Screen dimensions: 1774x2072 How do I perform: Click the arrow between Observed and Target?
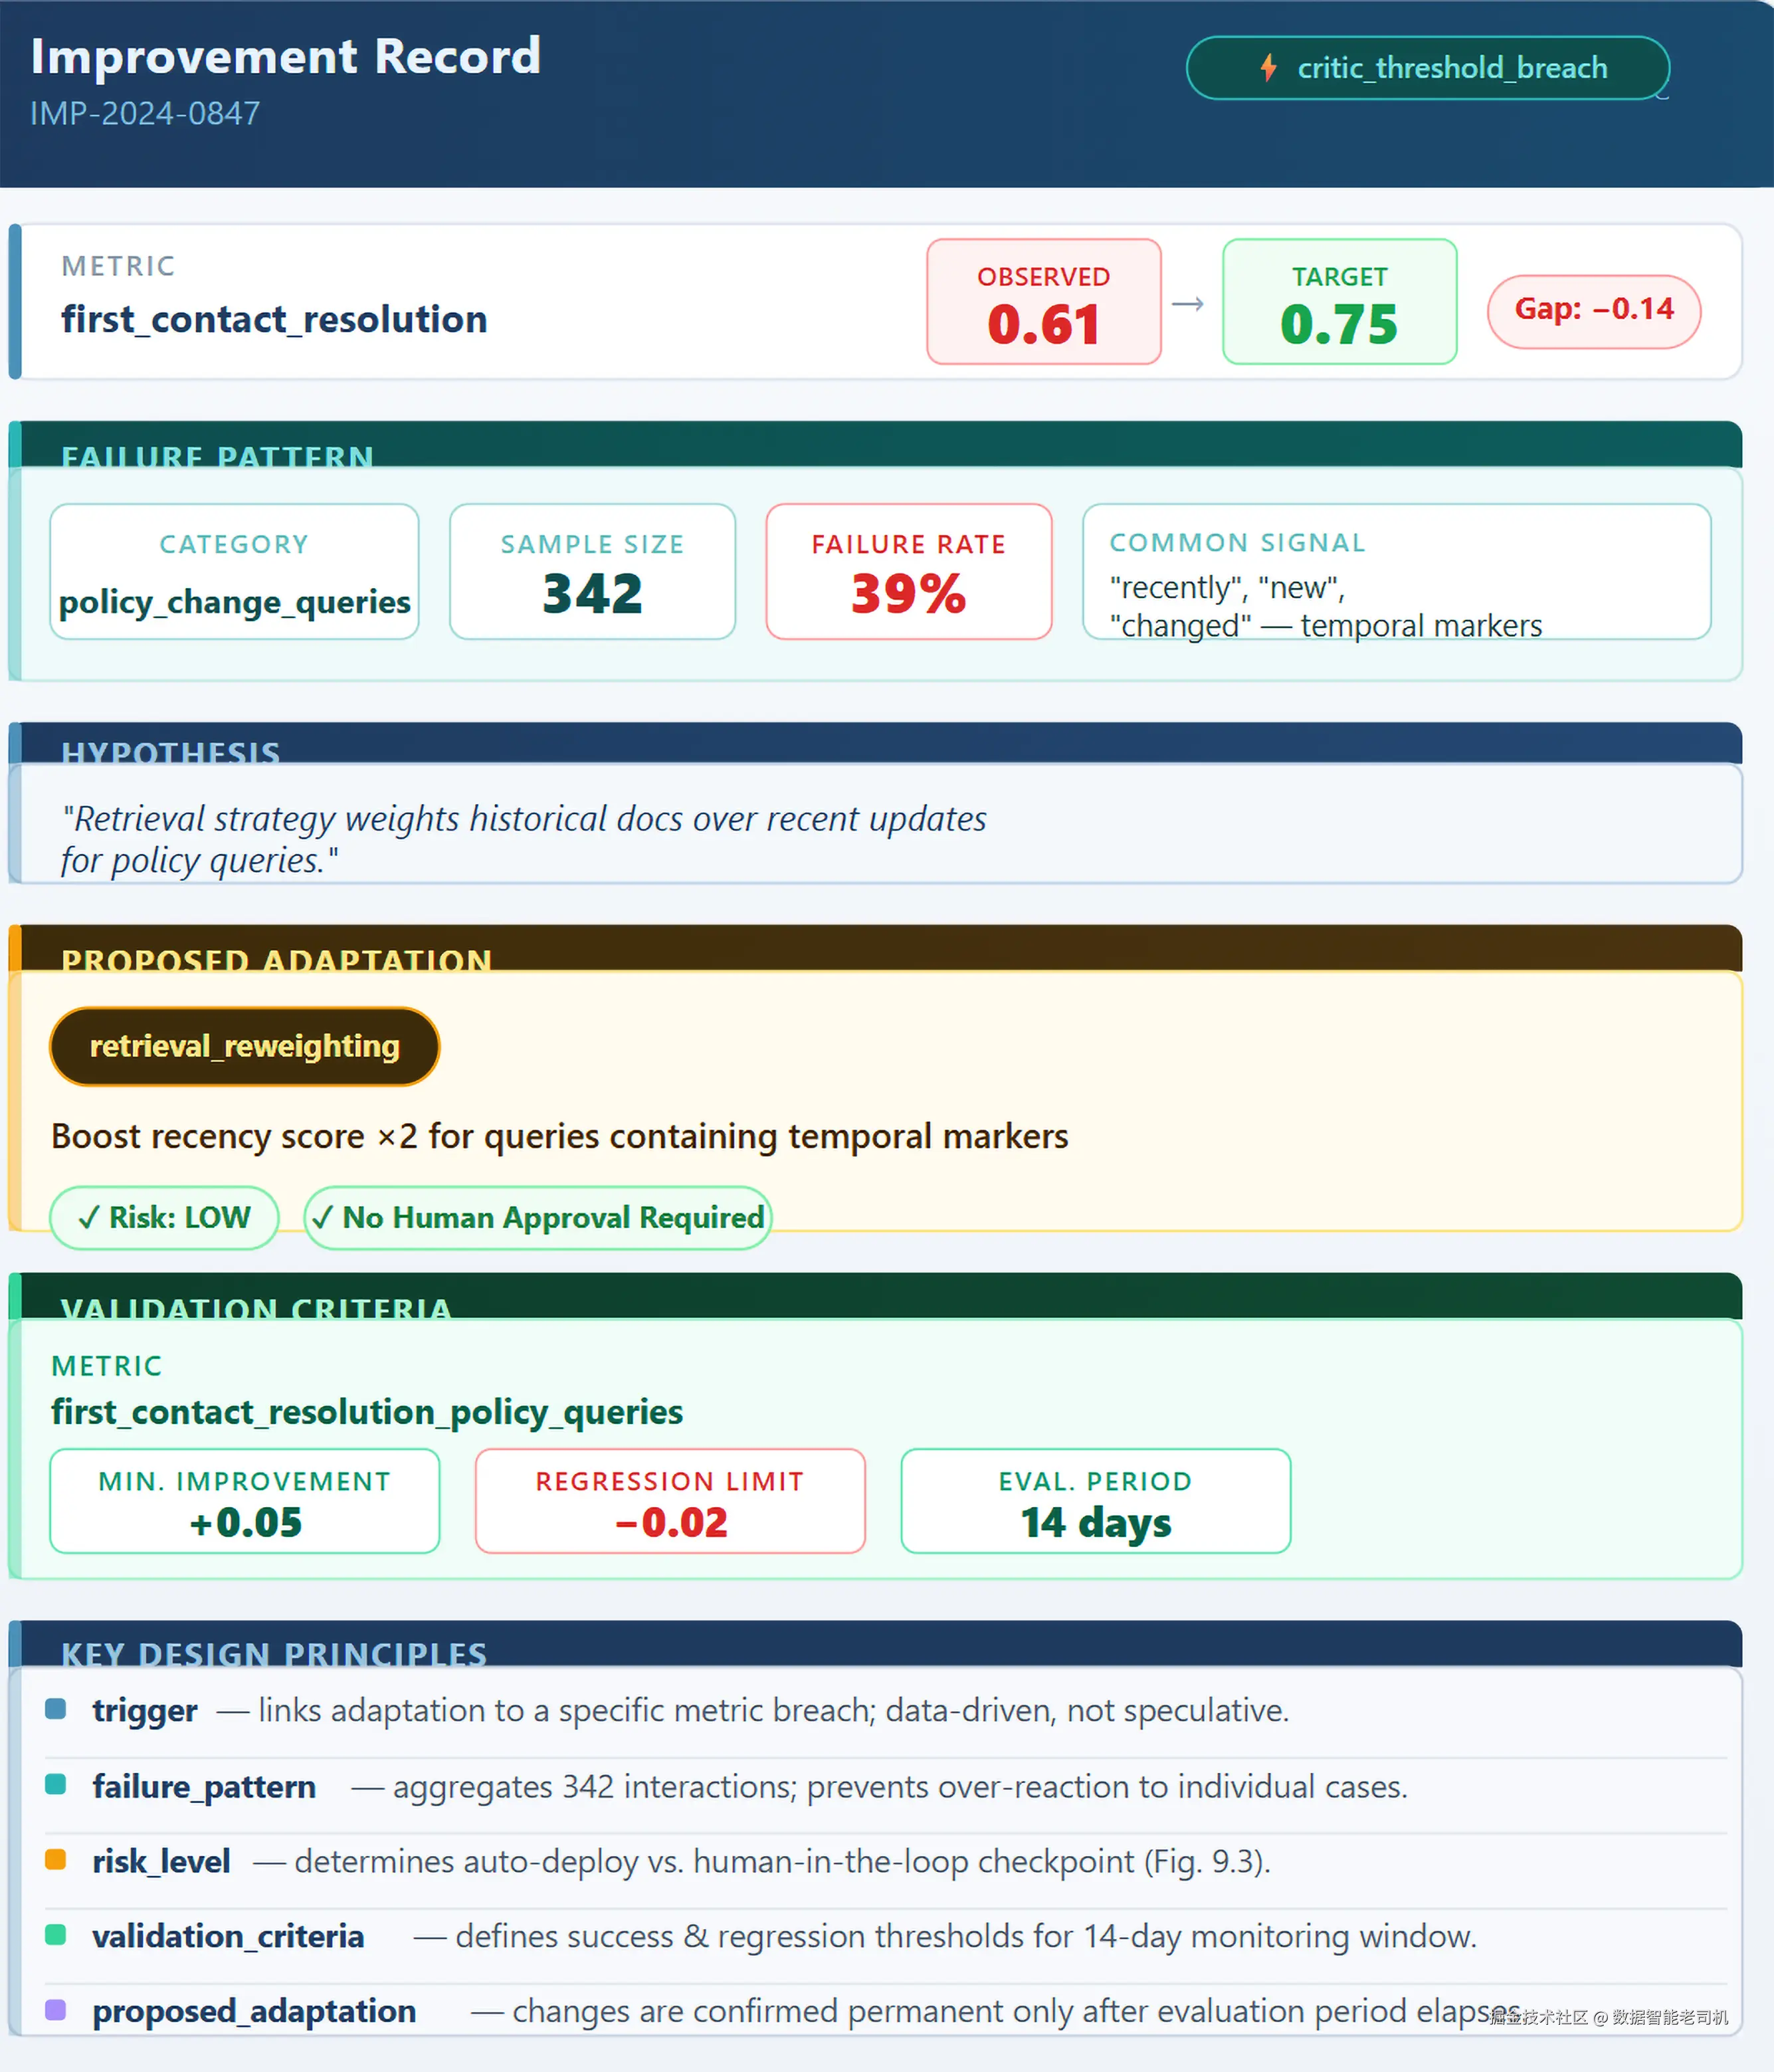1187,304
